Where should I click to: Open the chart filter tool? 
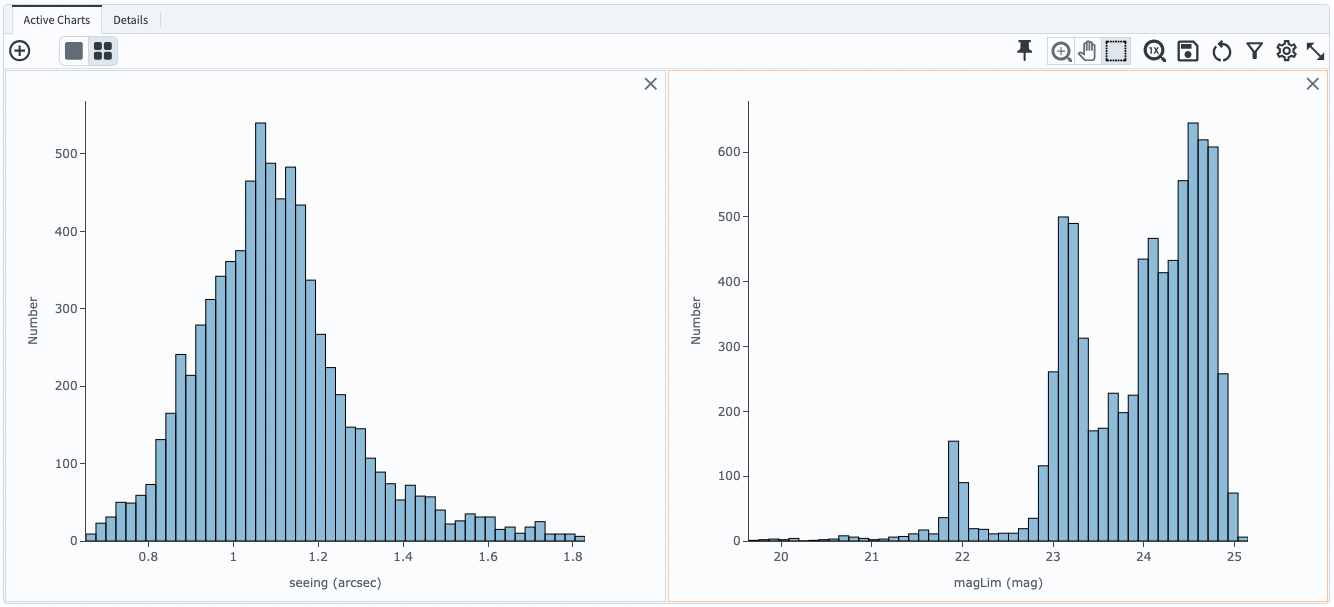tap(1255, 50)
